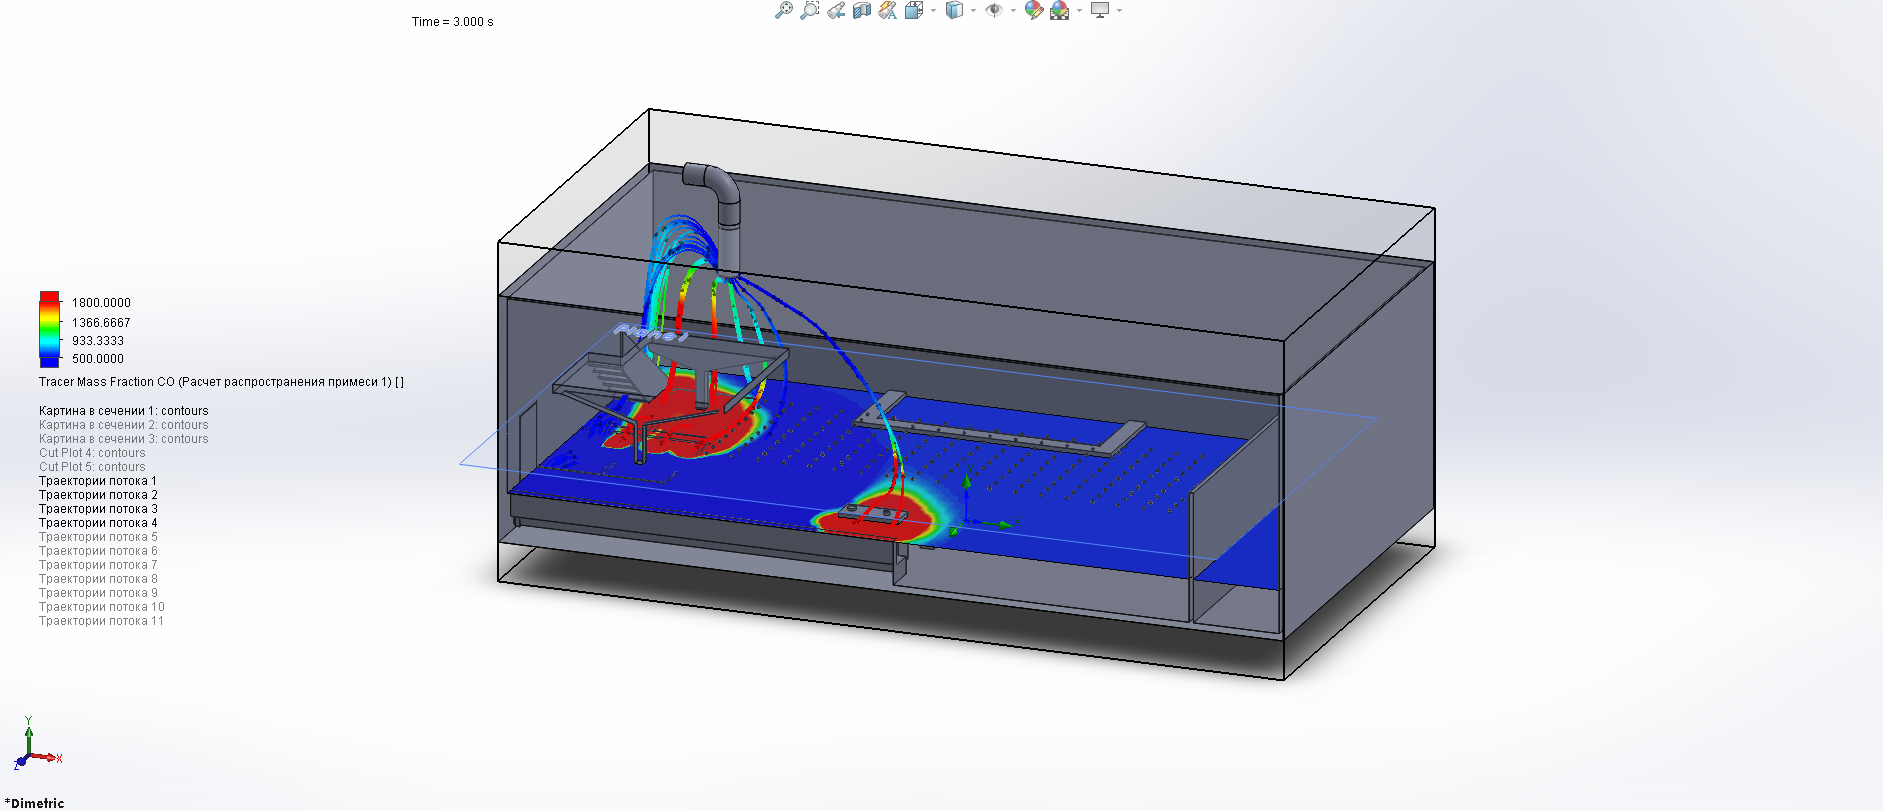This screenshot has height=811, width=1883.
Task: Expand the Display Style dropdown arrow
Action: [973, 10]
